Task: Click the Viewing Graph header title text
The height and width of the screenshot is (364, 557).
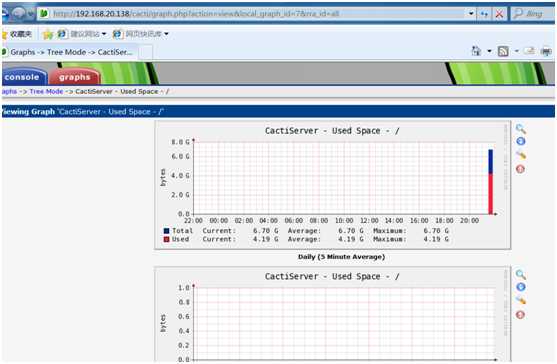Action: point(82,112)
